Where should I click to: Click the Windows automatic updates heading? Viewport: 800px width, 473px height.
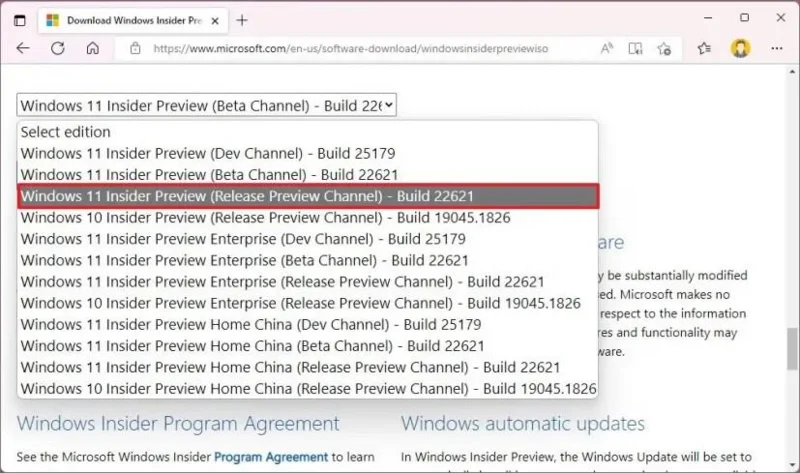pyautogui.click(x=522, y=424)
